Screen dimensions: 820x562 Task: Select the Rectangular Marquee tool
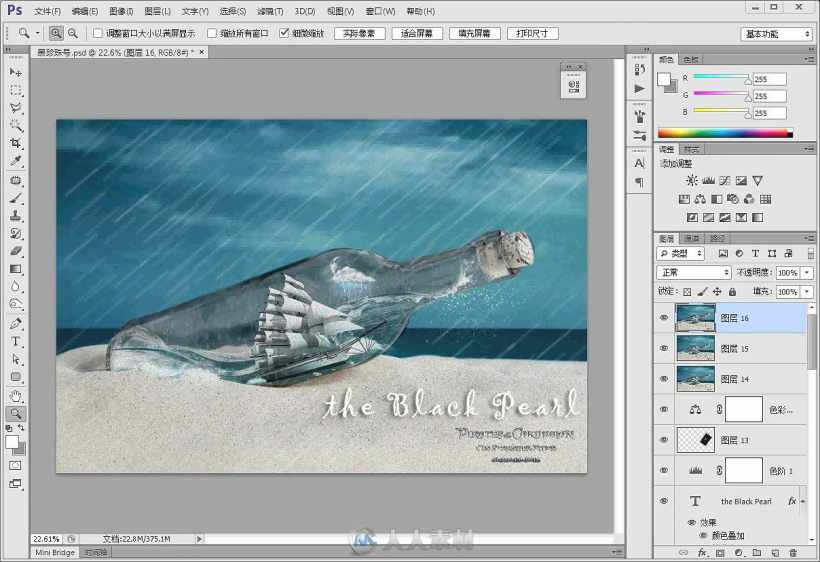[x=16, y=90]
